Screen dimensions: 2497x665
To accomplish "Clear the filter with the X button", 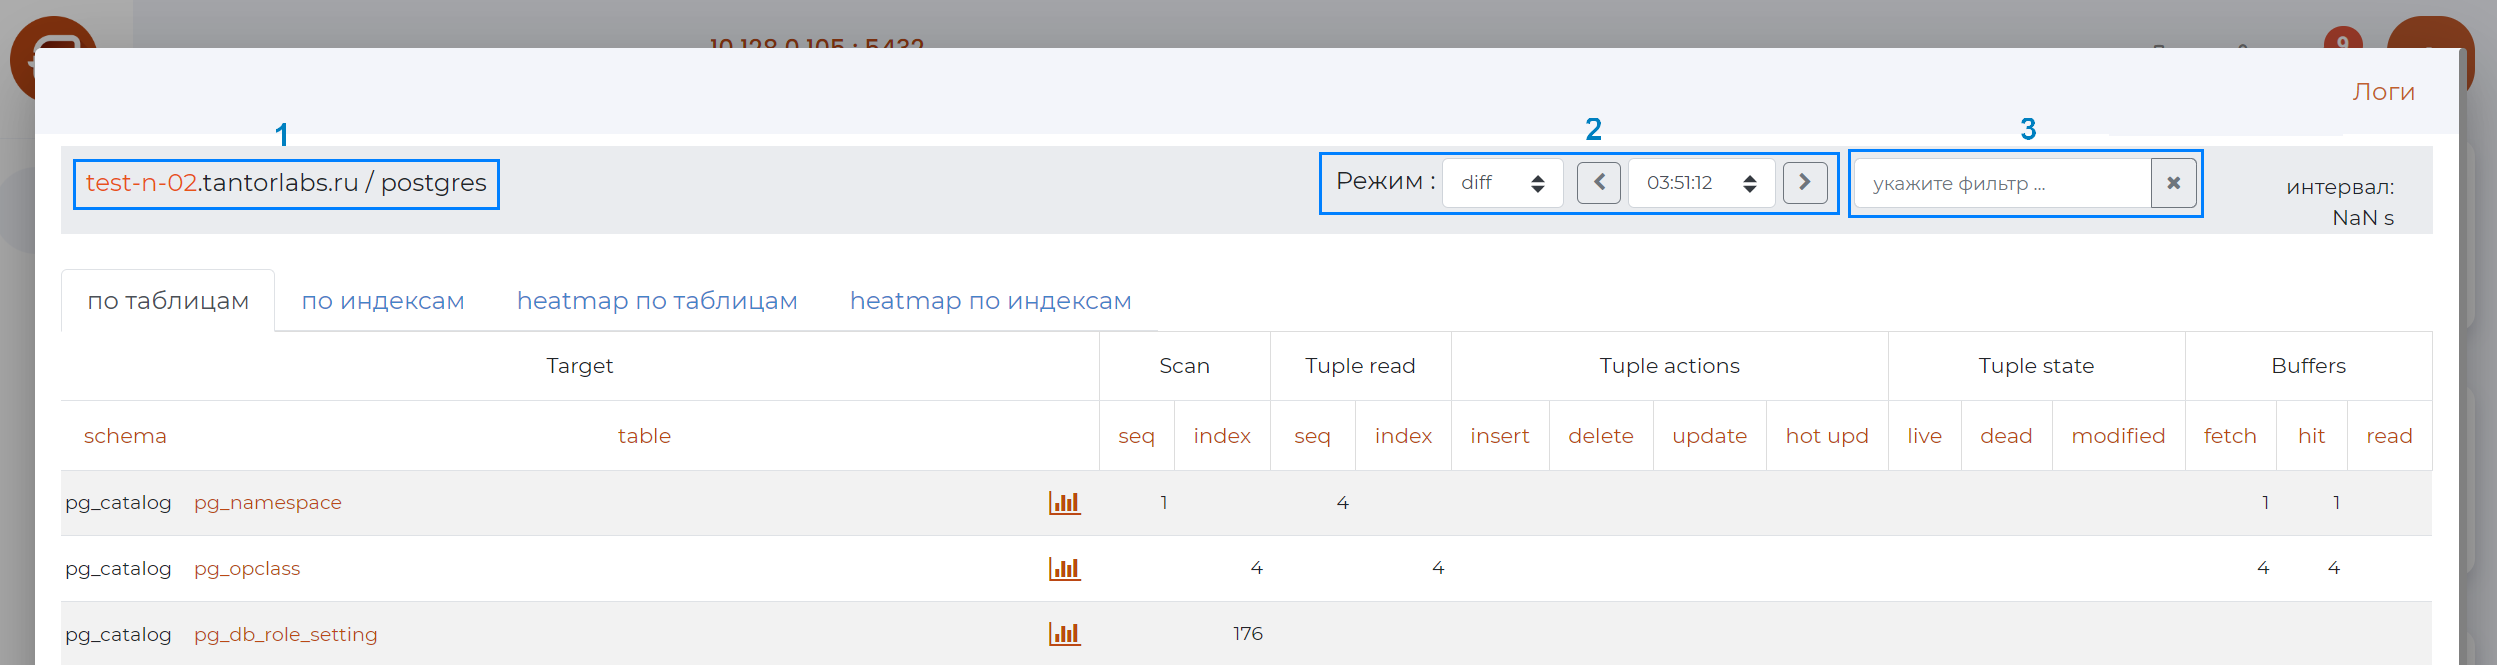I will (2173, 183).
